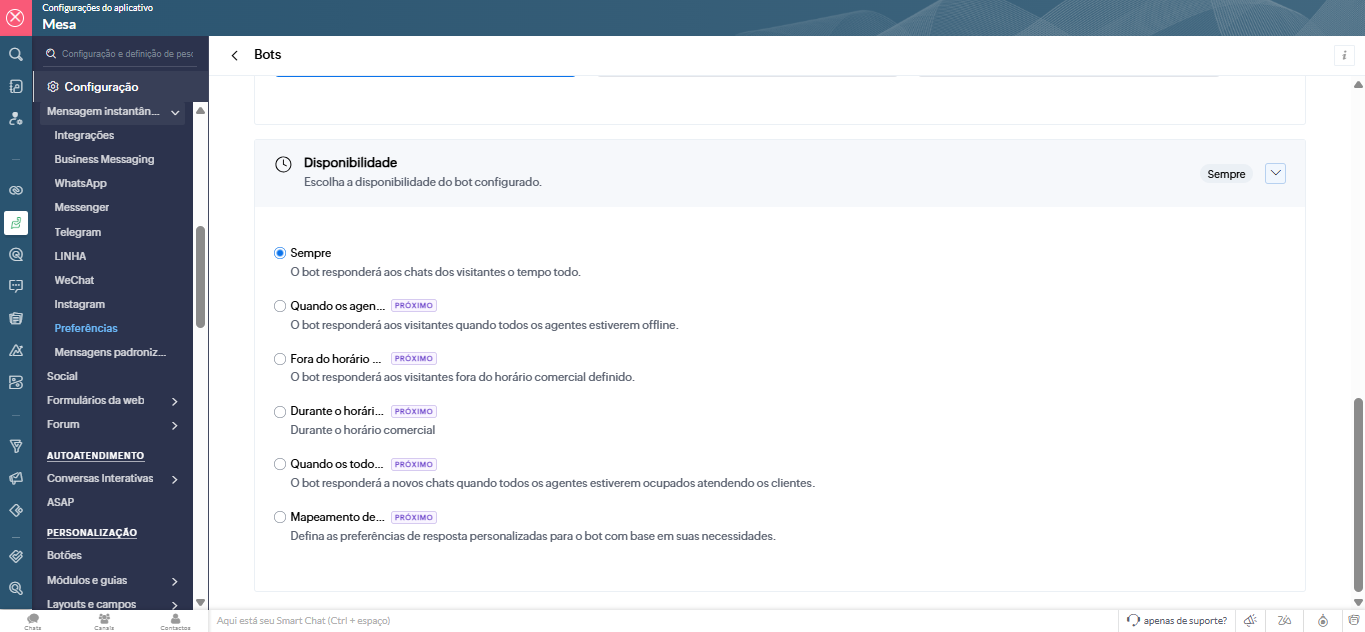Open WhatsApp in the sidebar
This screenshot has height=632, width=1365.
click(80, 183)
